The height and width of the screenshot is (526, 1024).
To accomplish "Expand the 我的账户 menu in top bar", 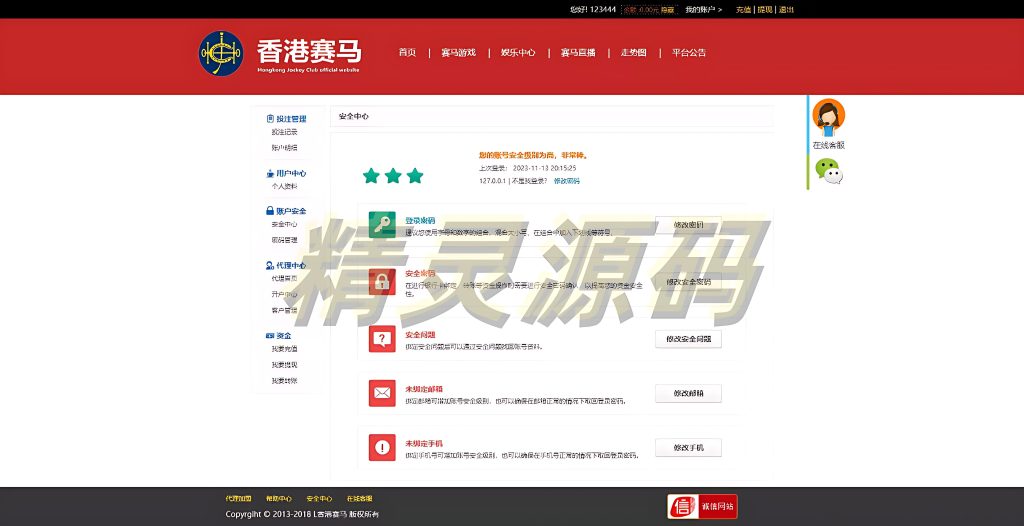I will pos(703,10).
